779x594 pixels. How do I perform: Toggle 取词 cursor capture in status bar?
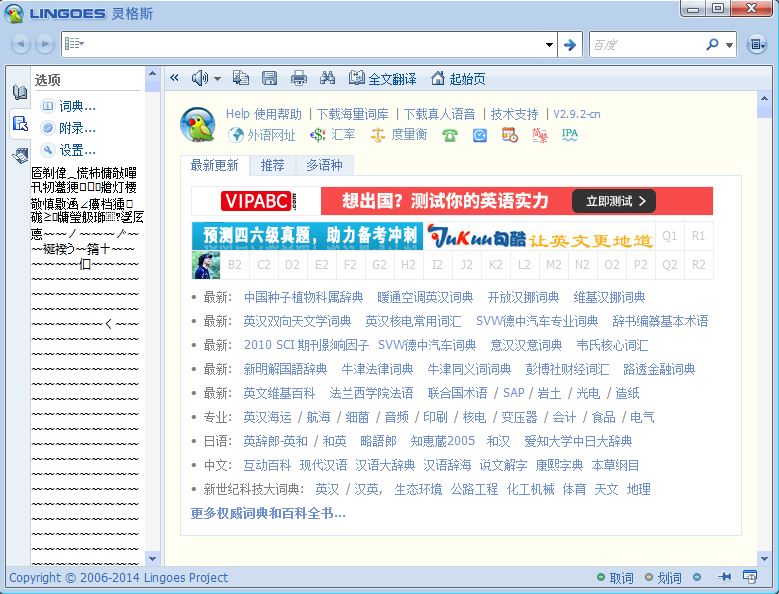coord(616,578)
